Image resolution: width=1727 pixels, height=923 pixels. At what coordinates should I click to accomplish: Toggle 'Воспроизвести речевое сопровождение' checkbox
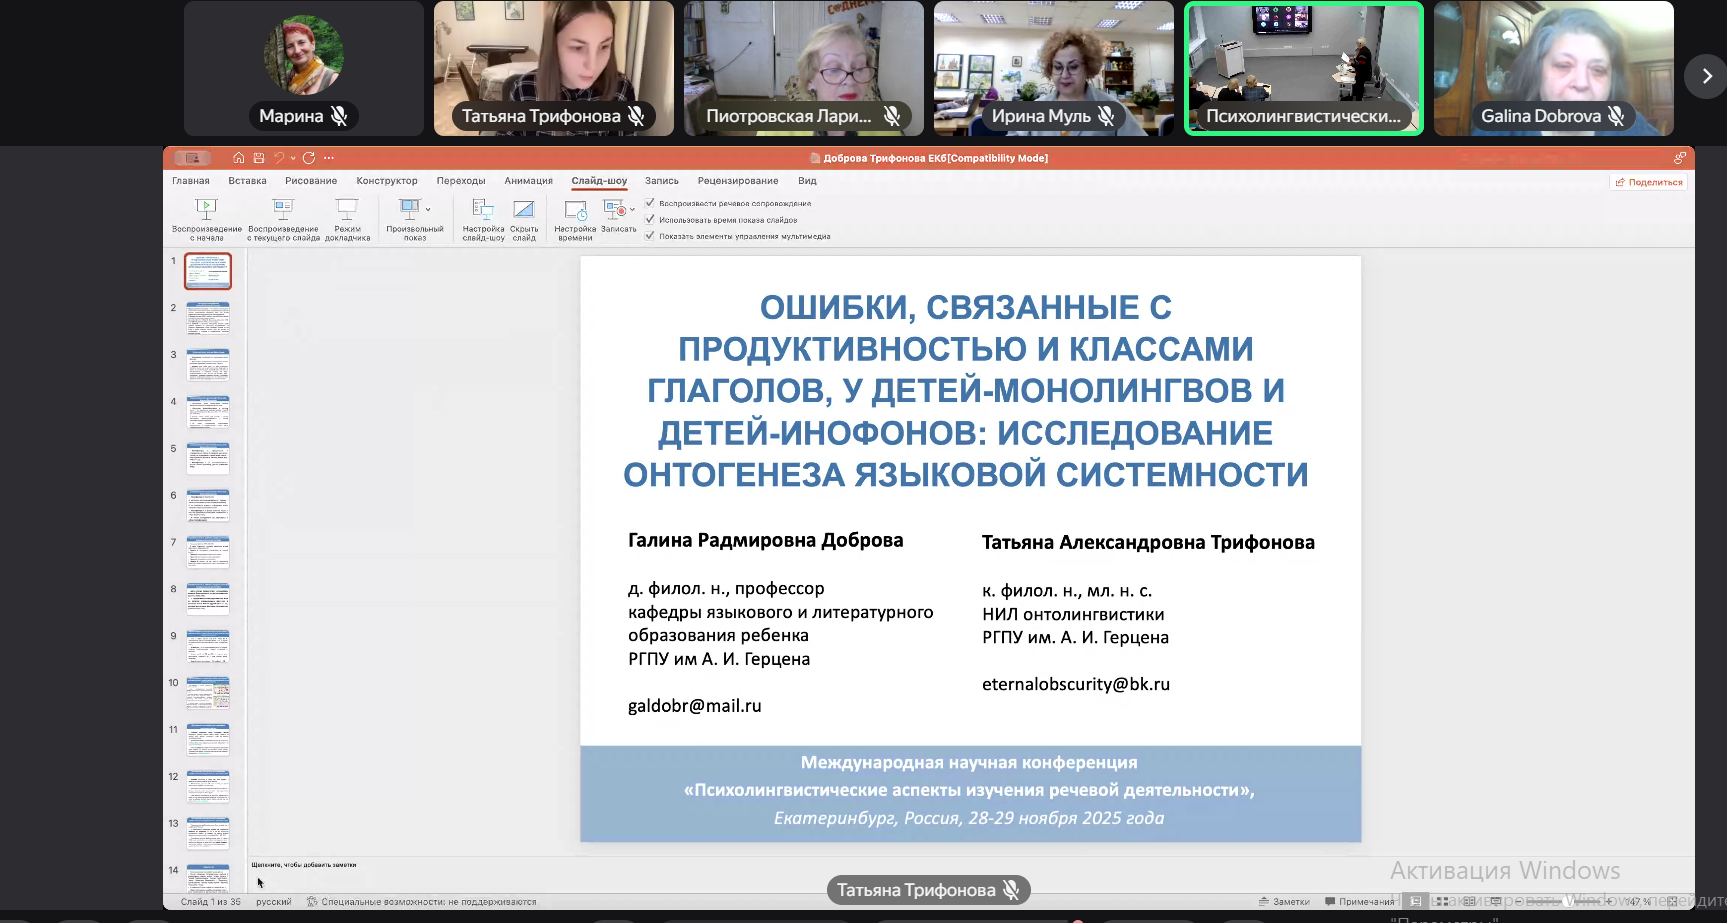pyautogui.click(x=650, y=203)
